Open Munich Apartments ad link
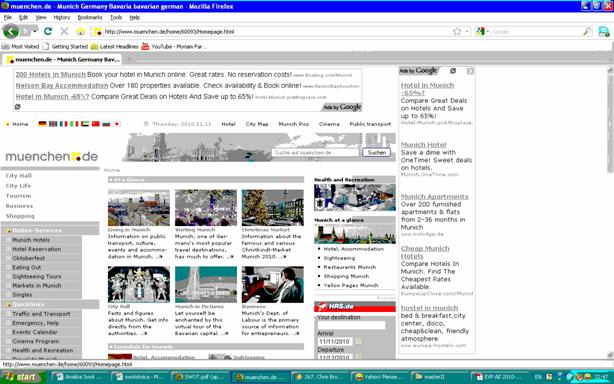This screenshot has height=384, width=614. click(434, 197)
